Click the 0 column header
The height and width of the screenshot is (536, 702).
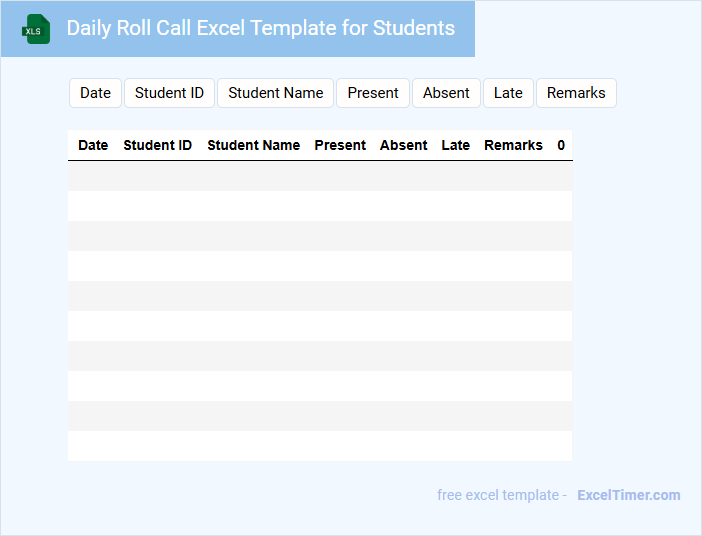561,145
